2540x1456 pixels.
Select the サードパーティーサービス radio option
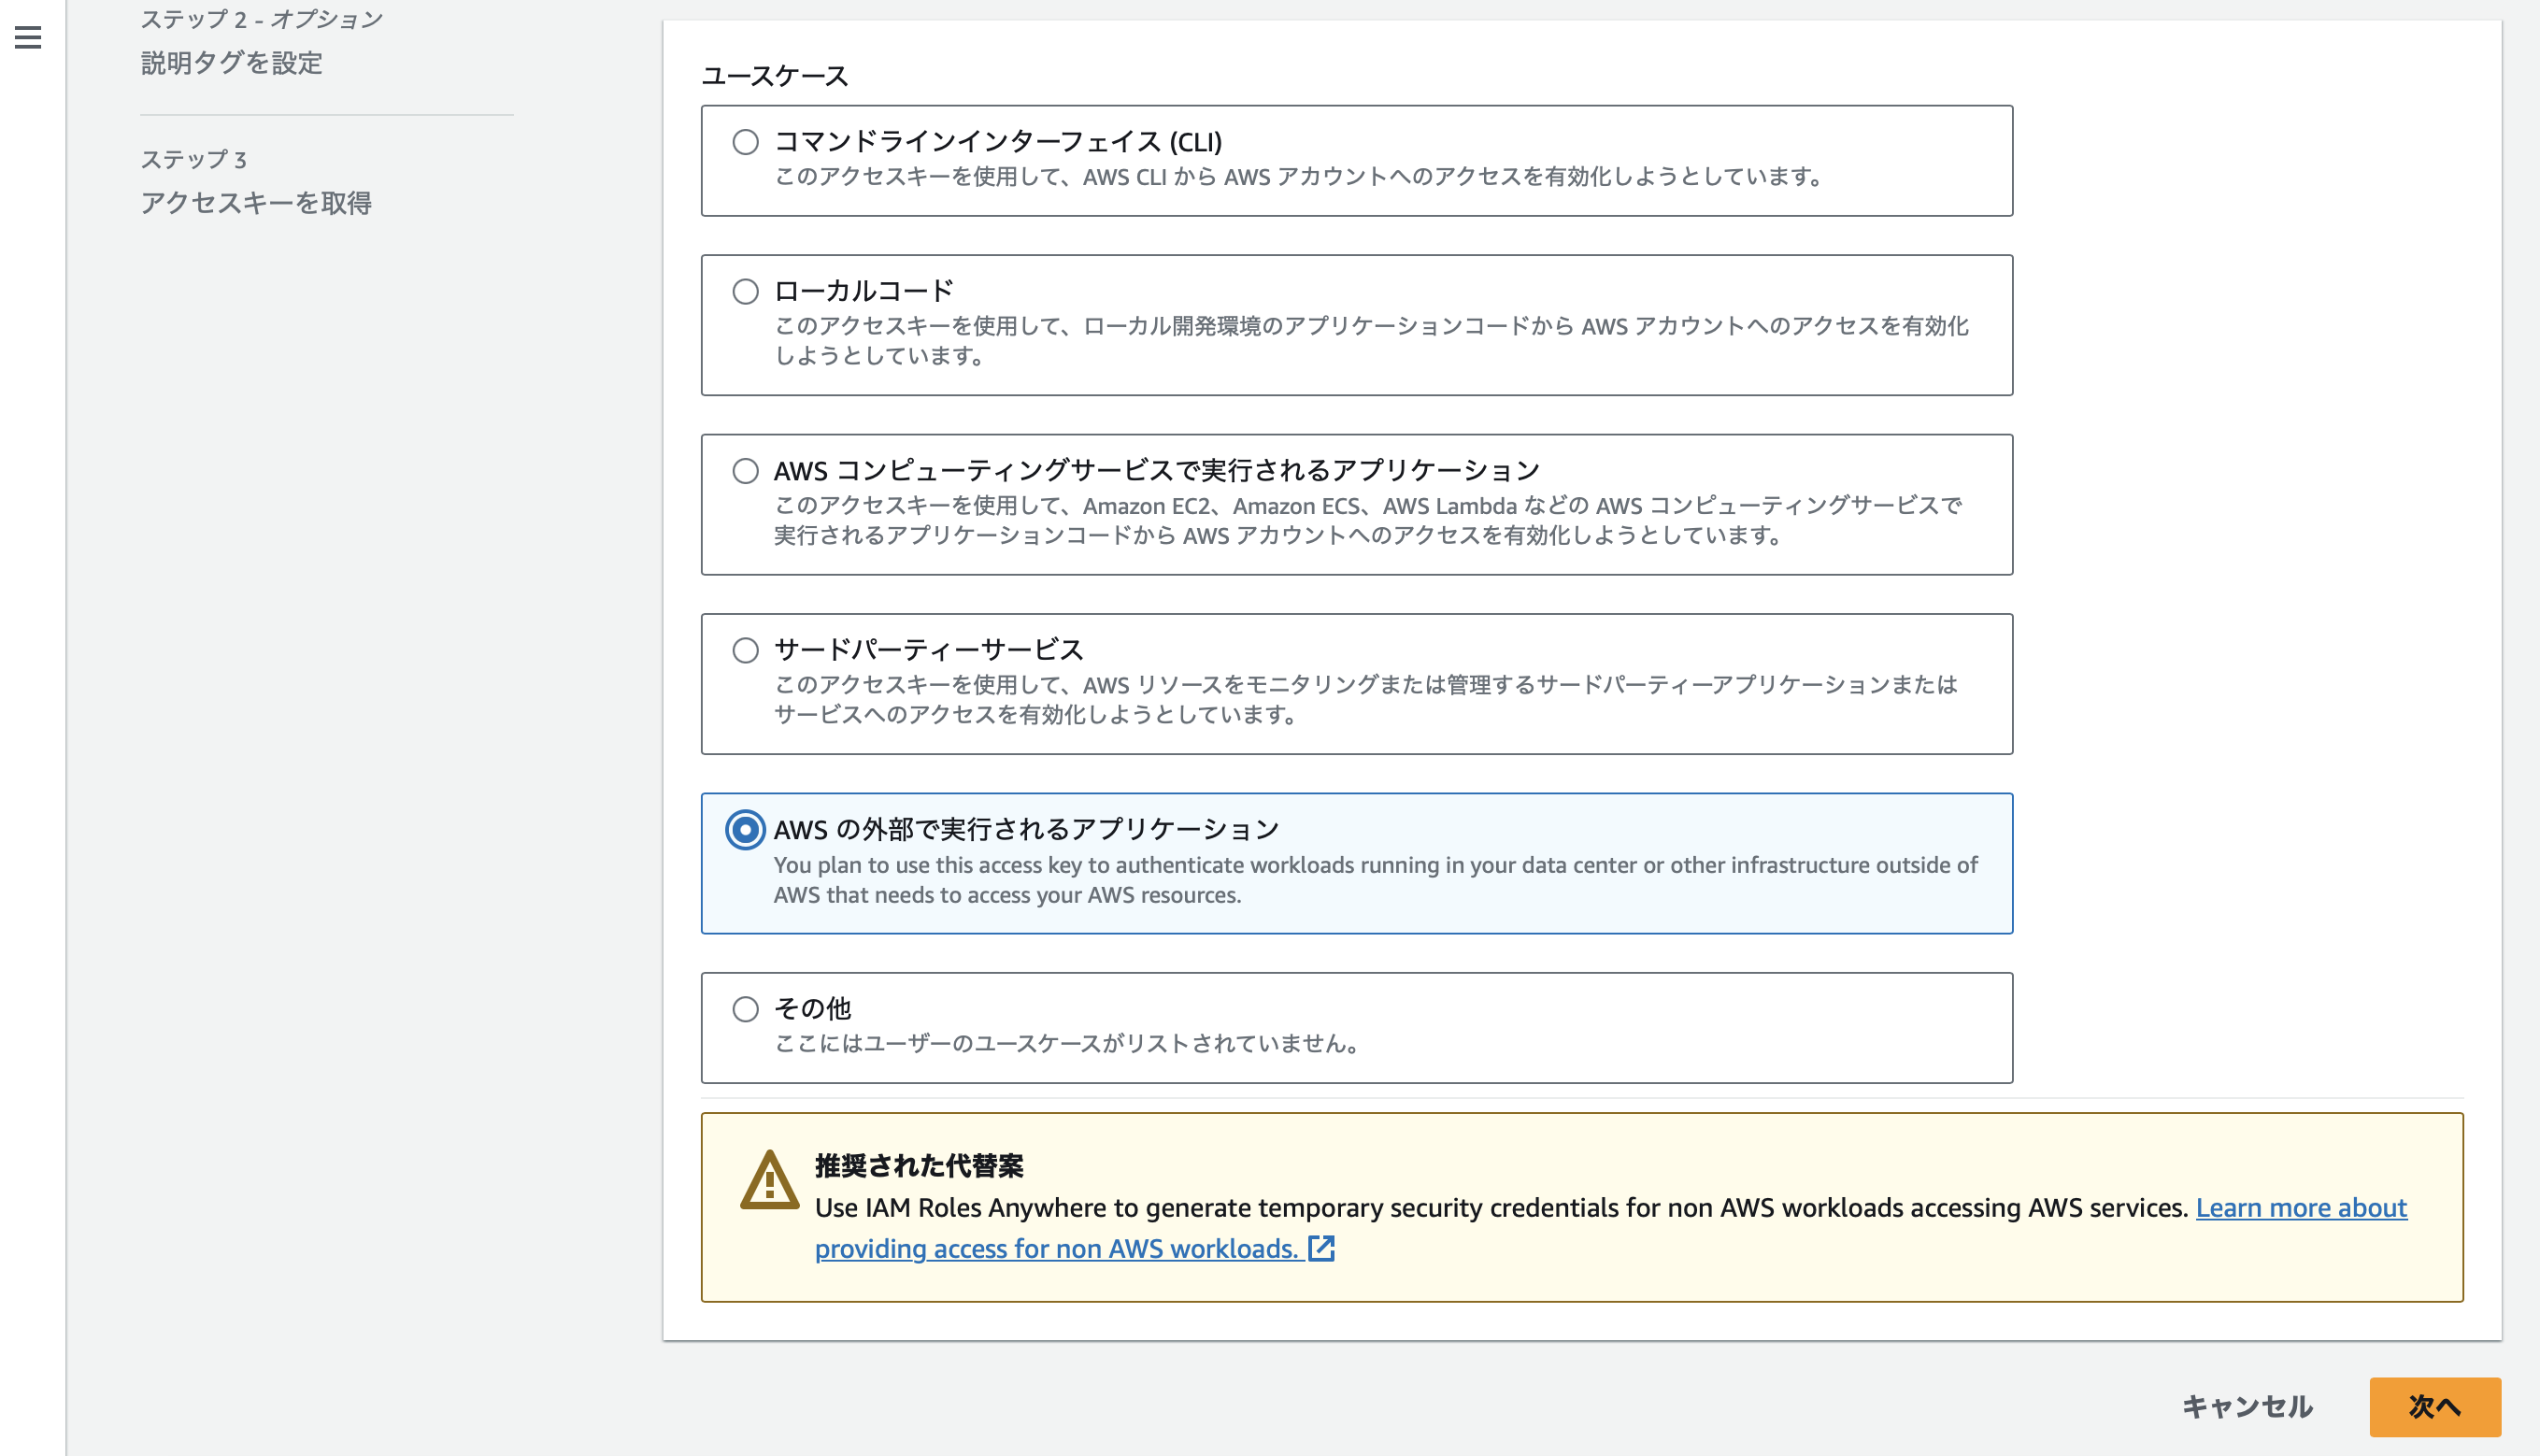pos(745,650)
